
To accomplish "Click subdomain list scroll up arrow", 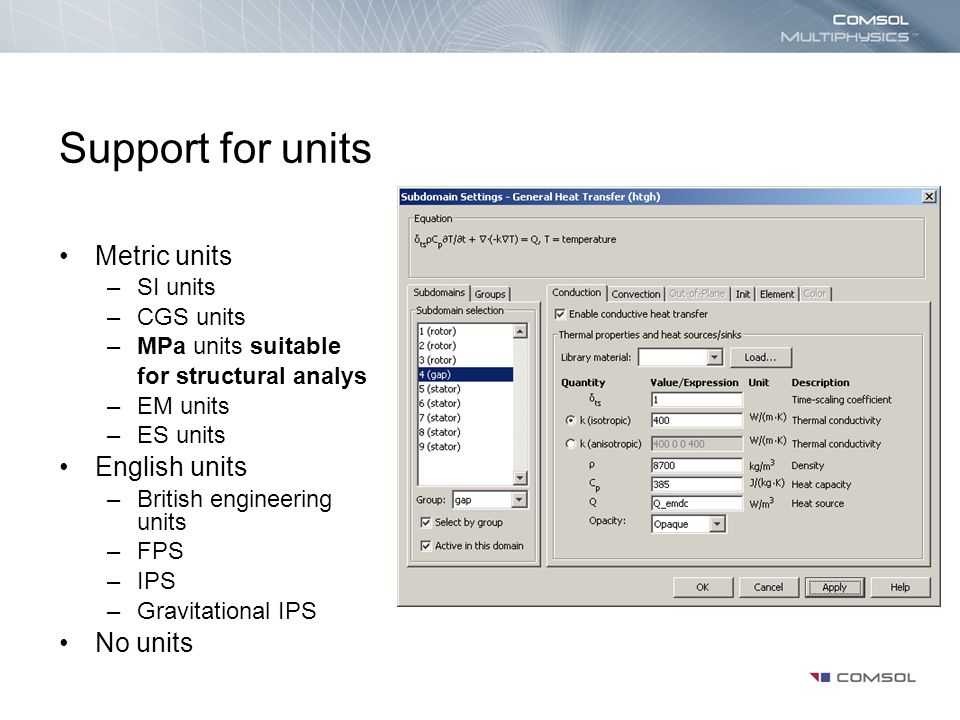I will (x=520, y=331).
